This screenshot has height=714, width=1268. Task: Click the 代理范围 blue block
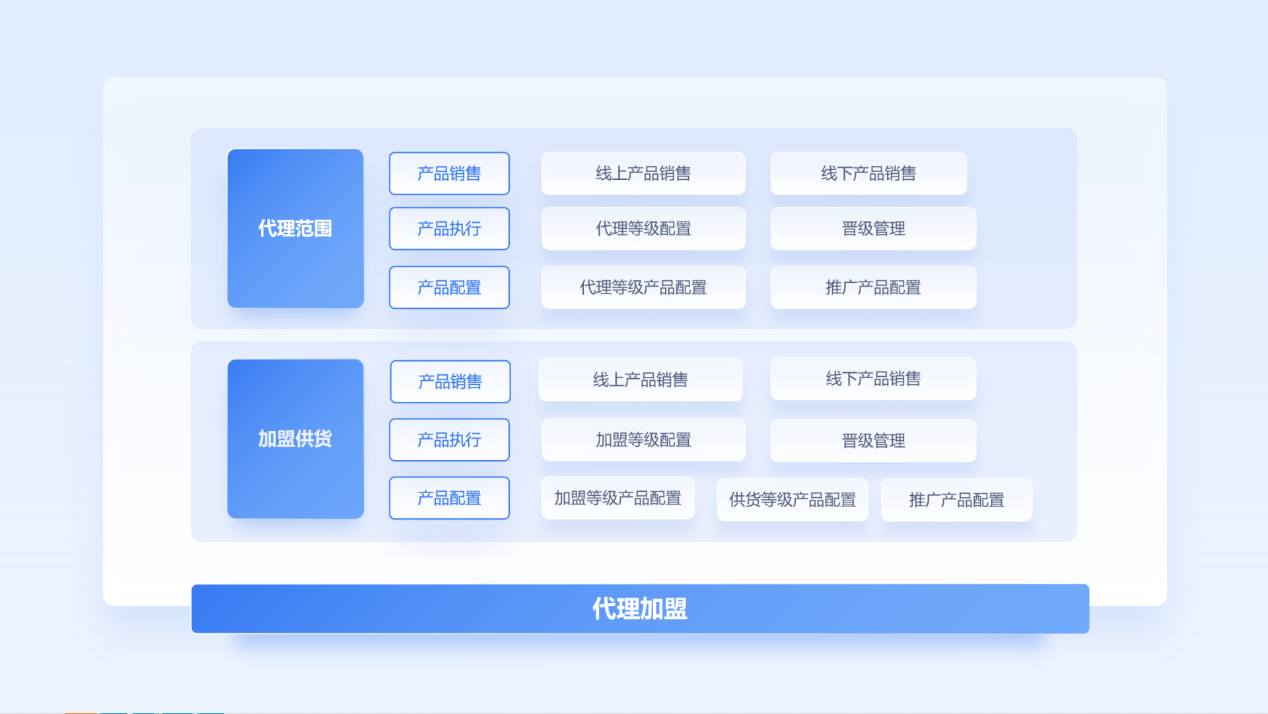pyautogui.click(x=295, y=228)
